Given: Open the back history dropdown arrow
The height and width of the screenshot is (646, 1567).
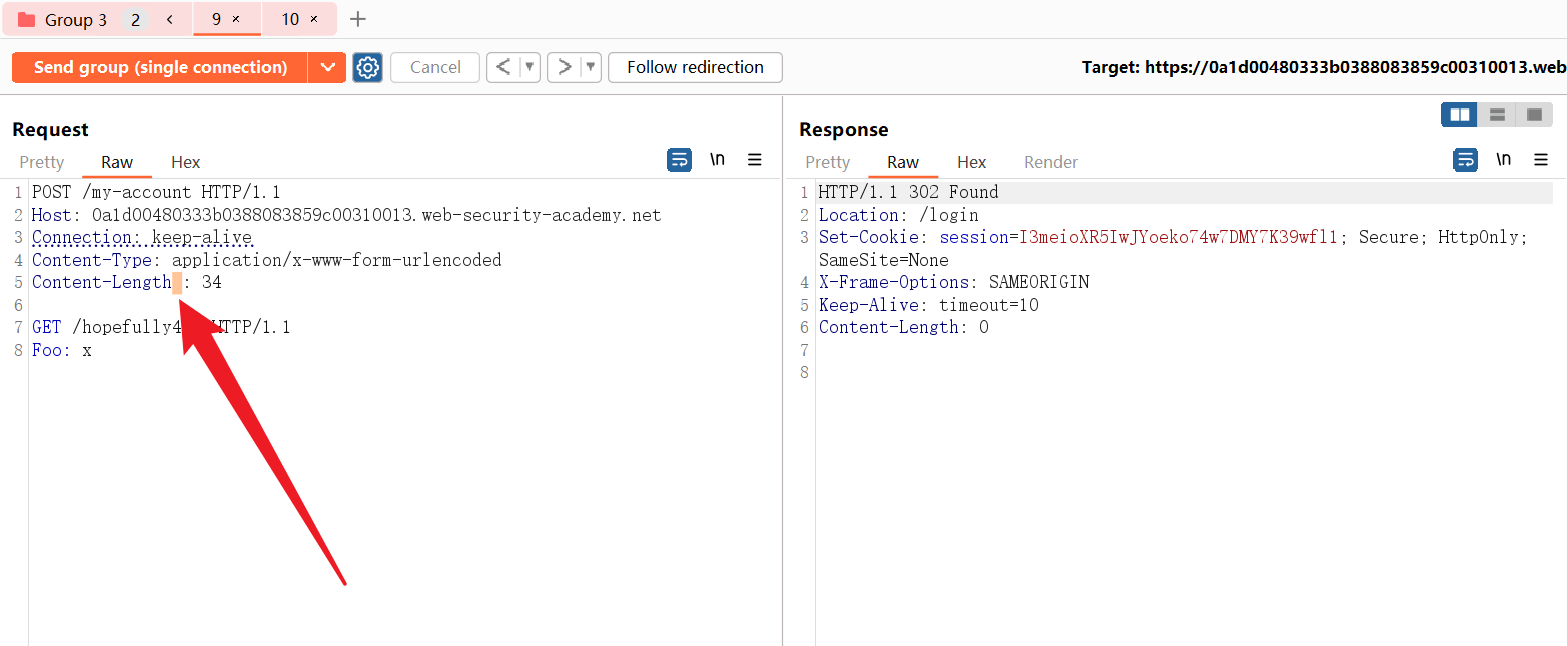Looking at the screenshot, I should [530, 67].
